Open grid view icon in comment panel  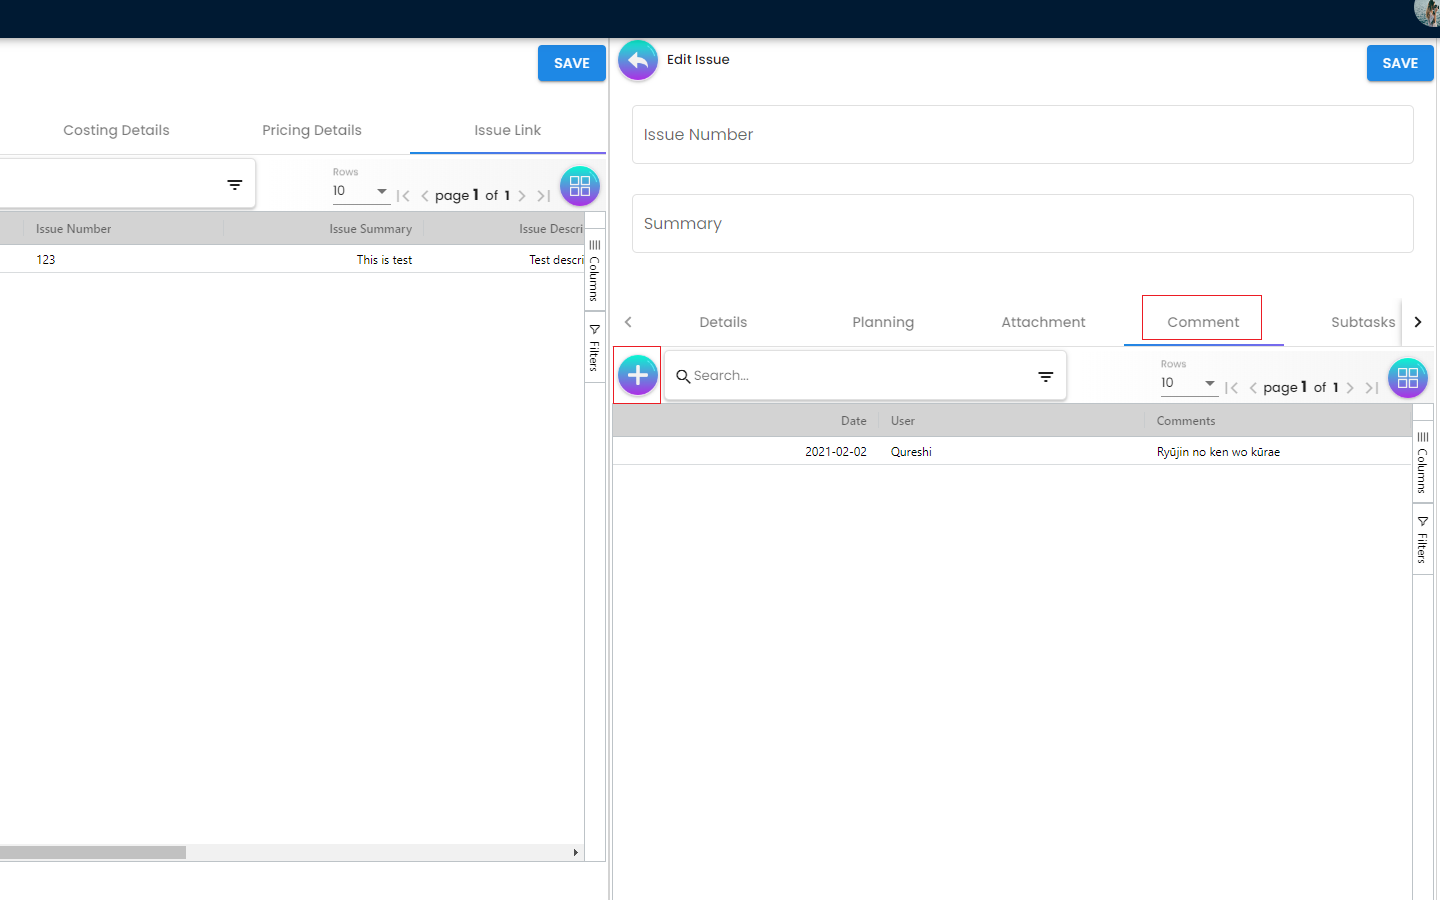1407,378
